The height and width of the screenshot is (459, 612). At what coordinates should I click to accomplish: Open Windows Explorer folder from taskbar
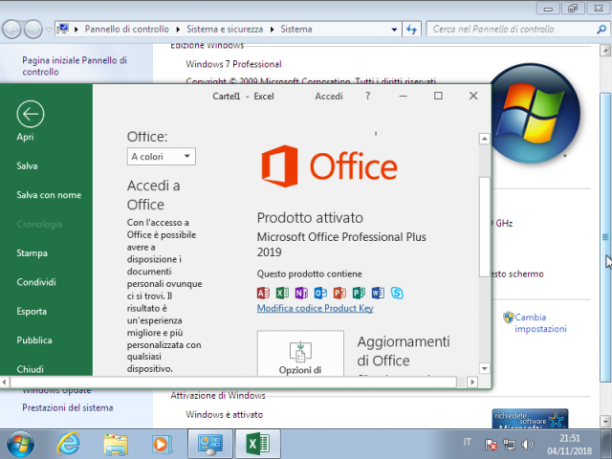(116, 445)
